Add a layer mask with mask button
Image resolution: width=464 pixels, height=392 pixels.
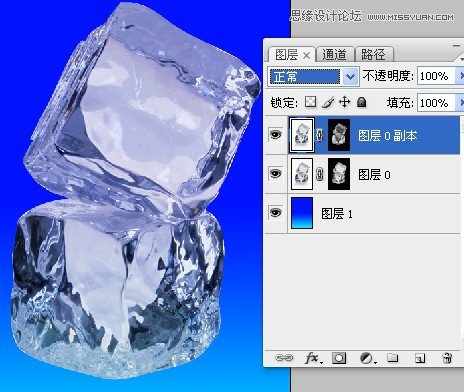pyautogui.click(x=339, y=358)
